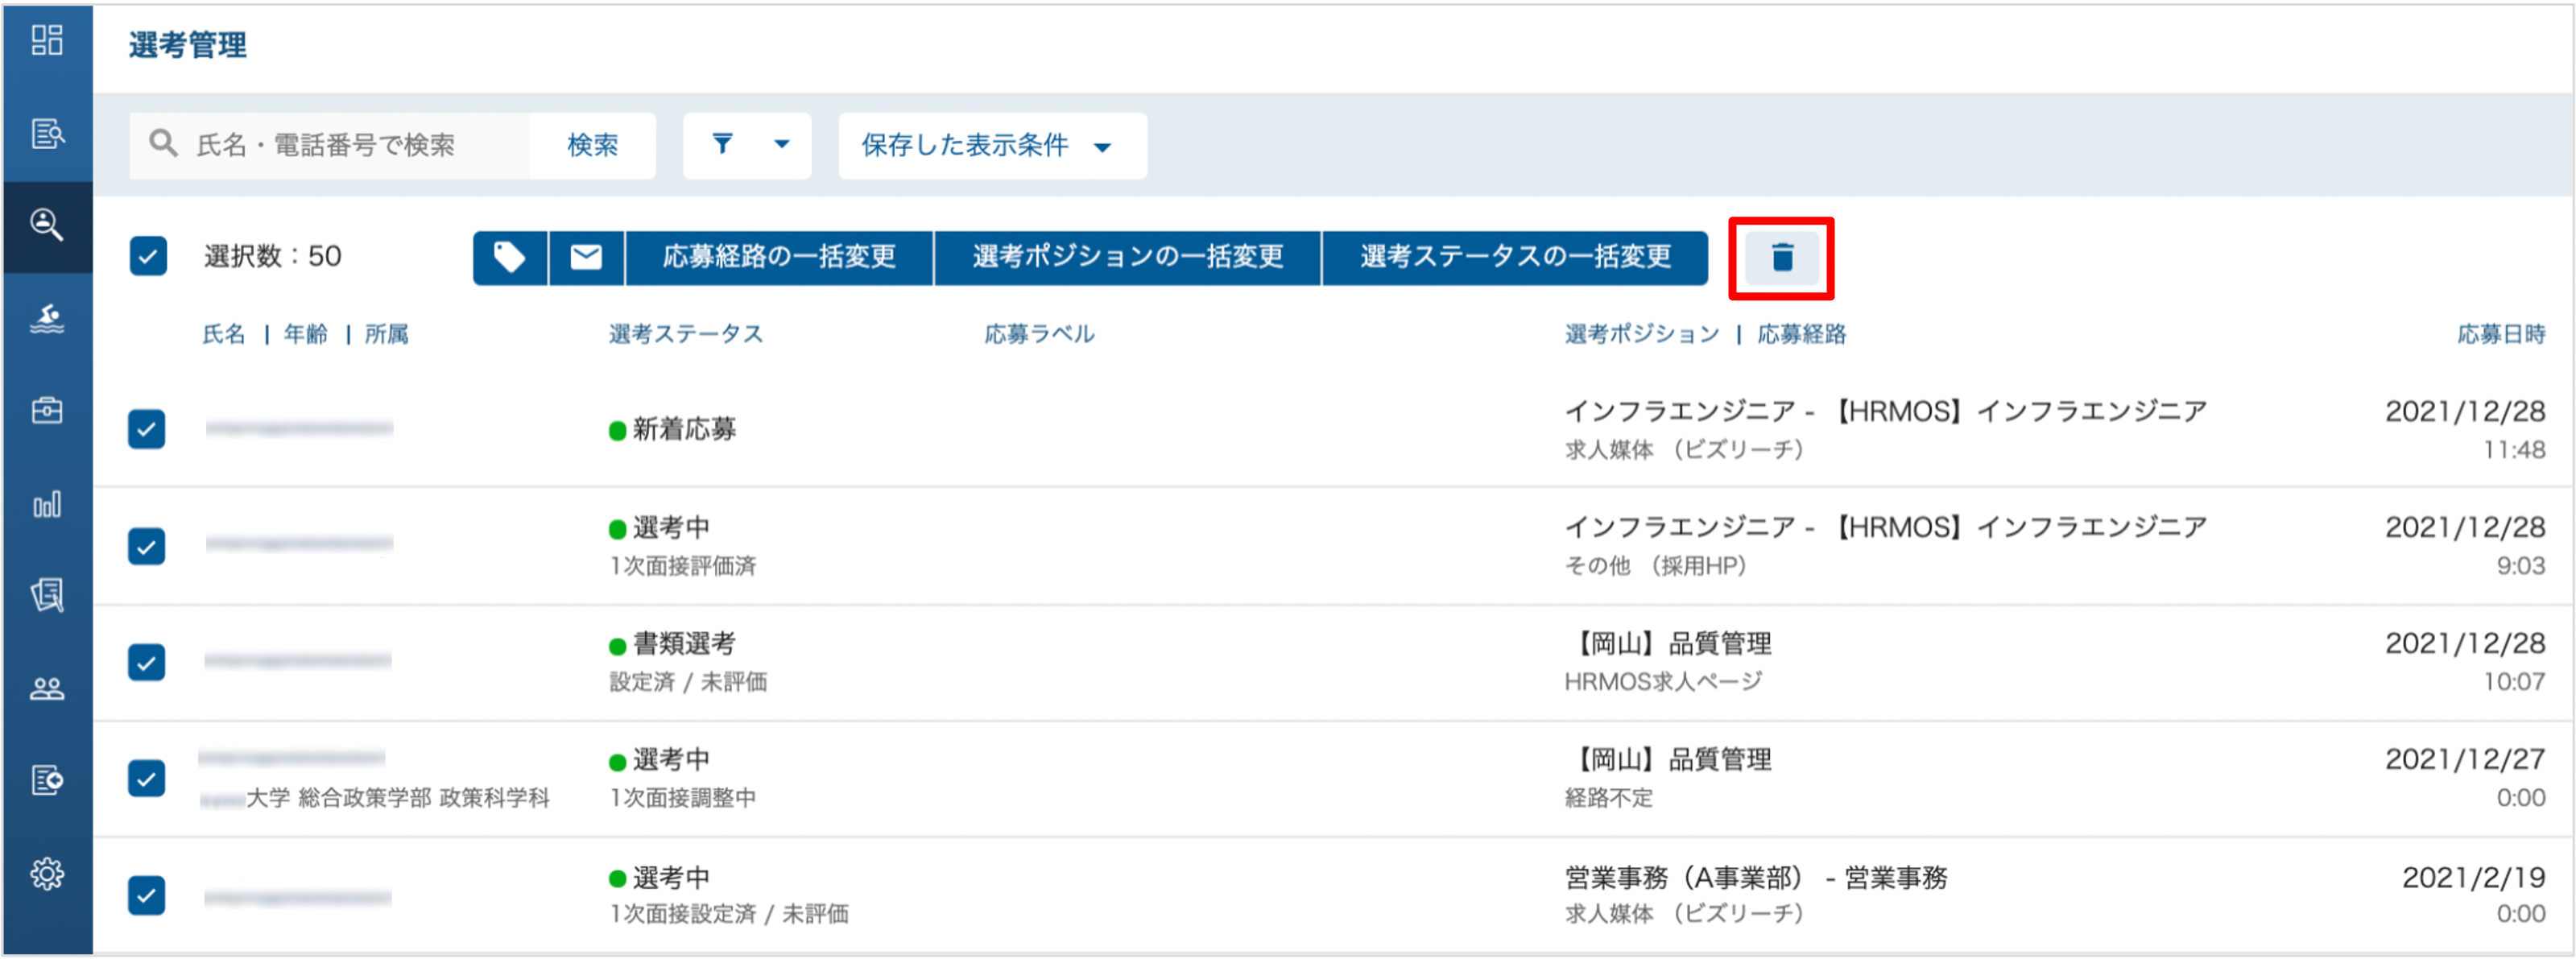
Task: Click the envelope mail icon button
Action: [x=586, y=258]
